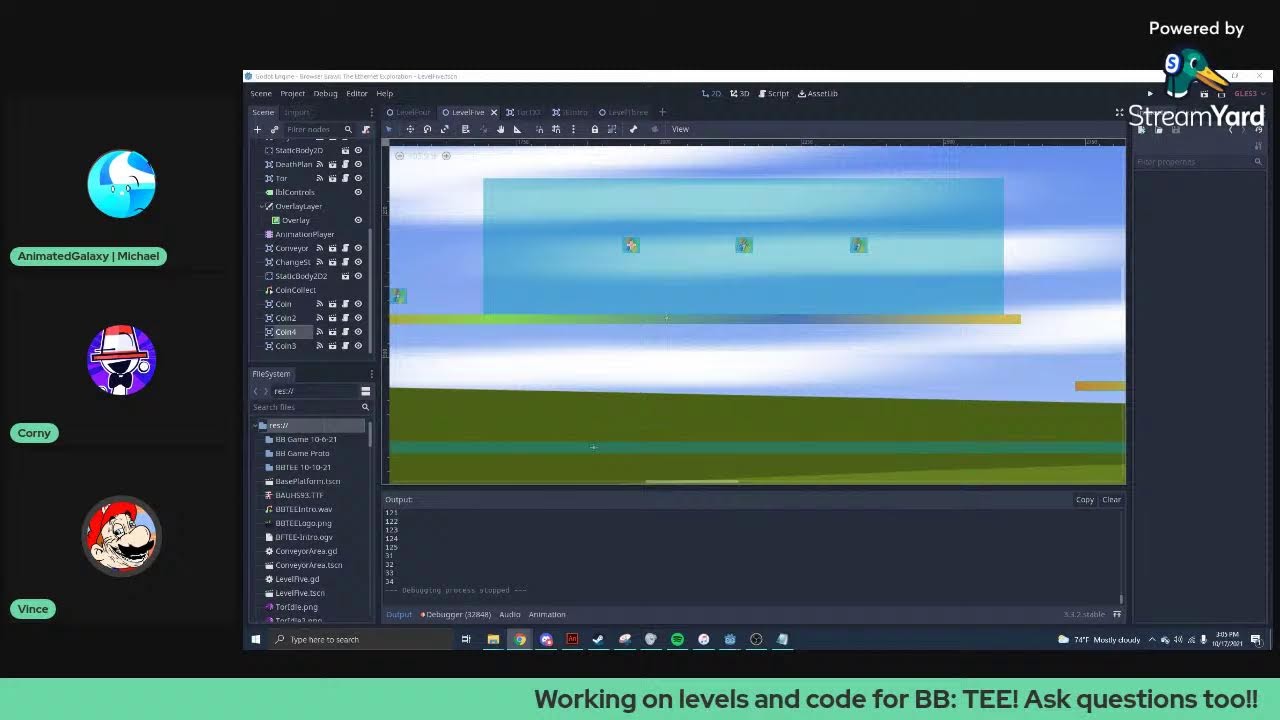The width and height of the screenshot is (1280, 720).
Task: Toggle visibility of ChangeSt node
Action: (358, 262)
